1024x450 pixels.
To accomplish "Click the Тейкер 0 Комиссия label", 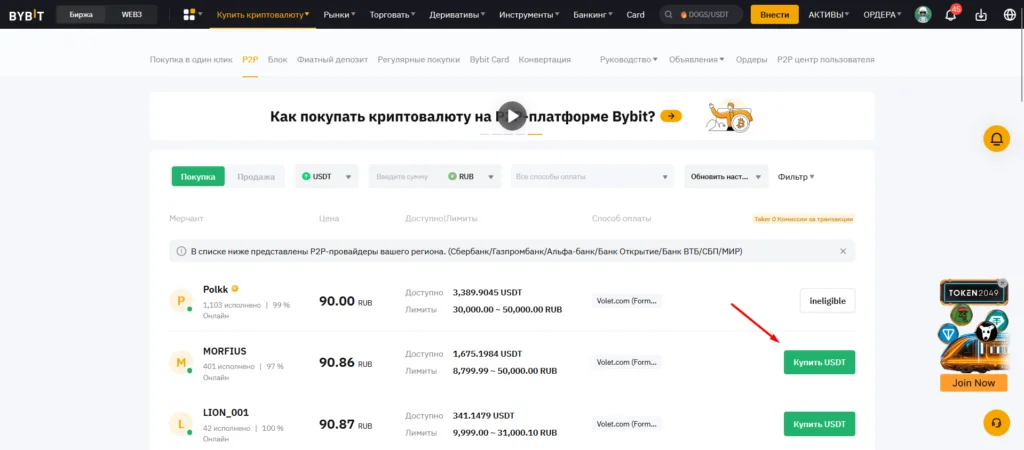I will [803, 219].
